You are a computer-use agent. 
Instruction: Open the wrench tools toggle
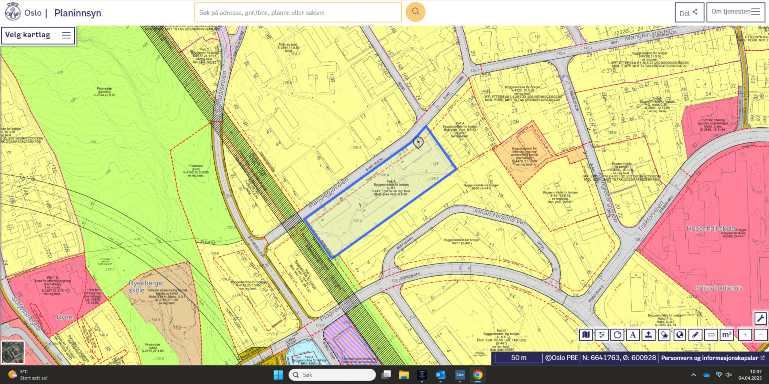coord(760,318)
